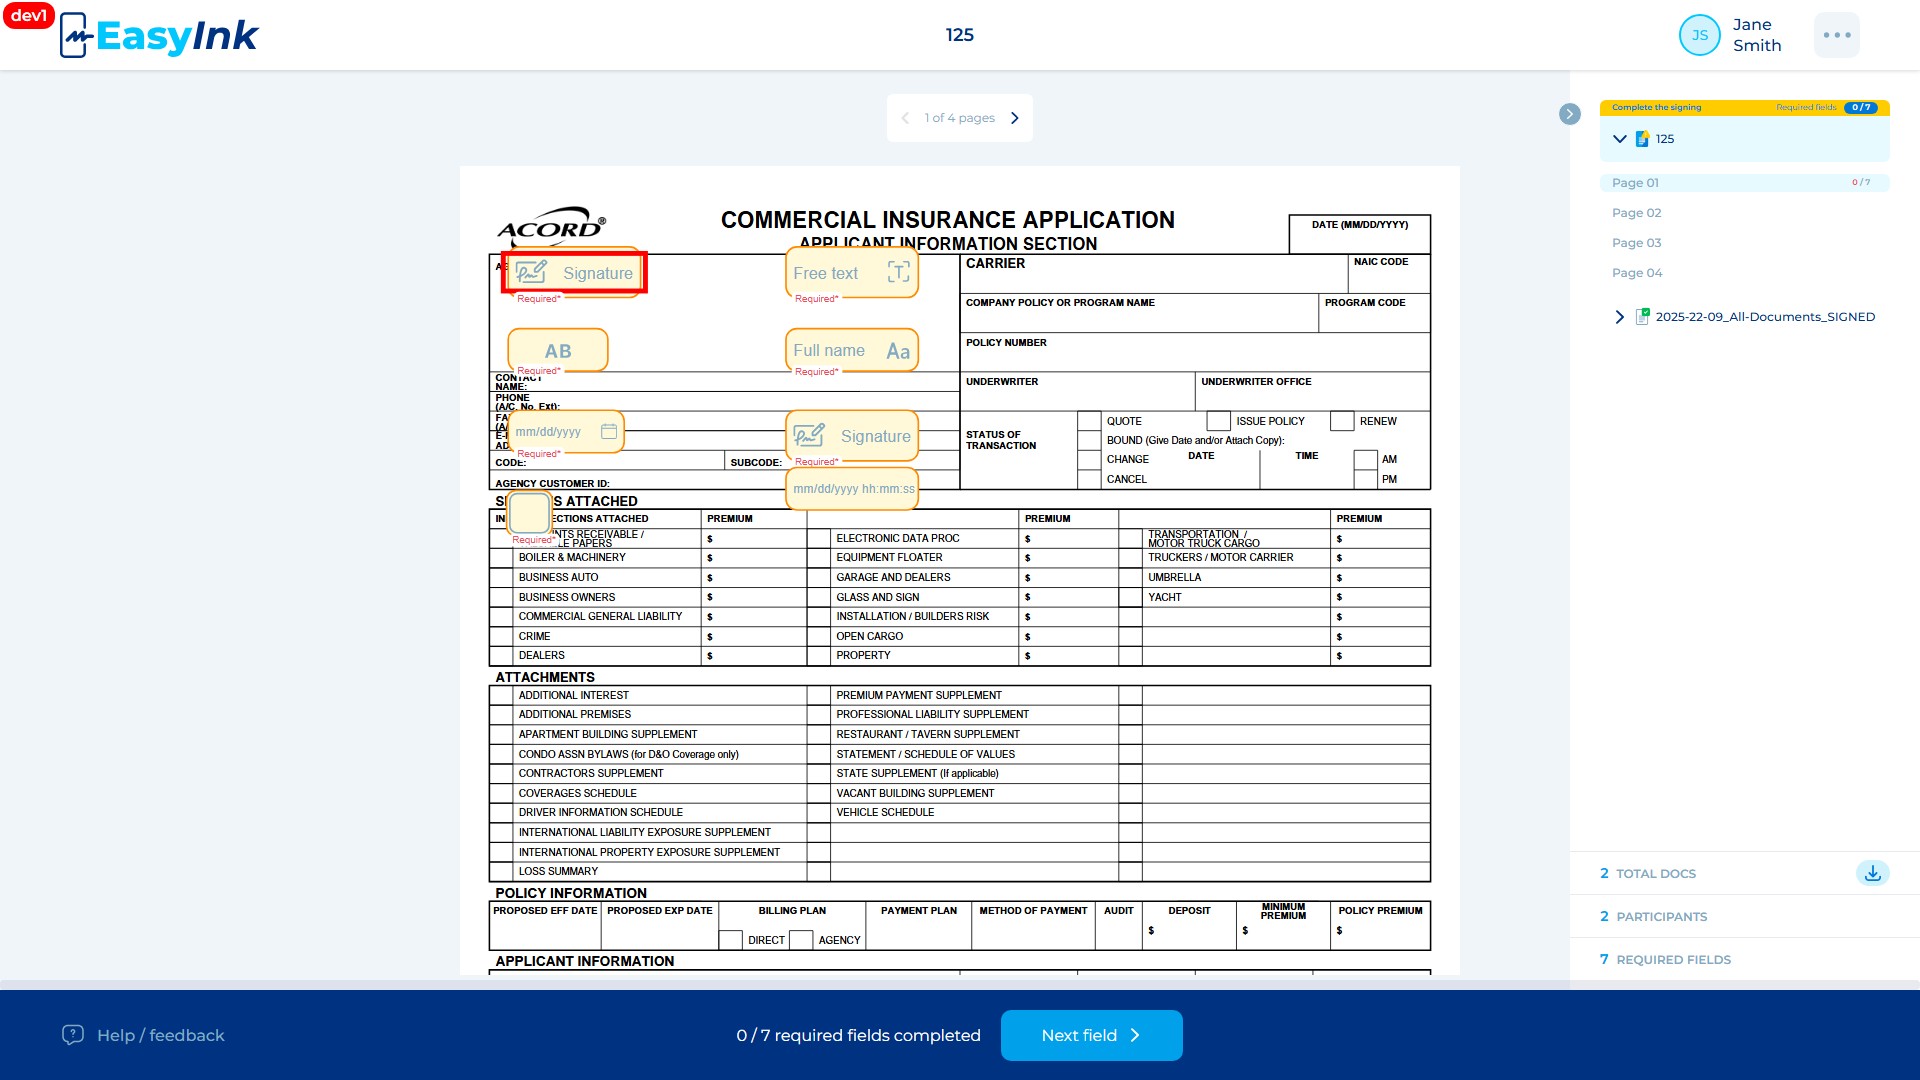Check the BUSINESS AUTO box
Screen dimensions: 1920x1080
501,578
